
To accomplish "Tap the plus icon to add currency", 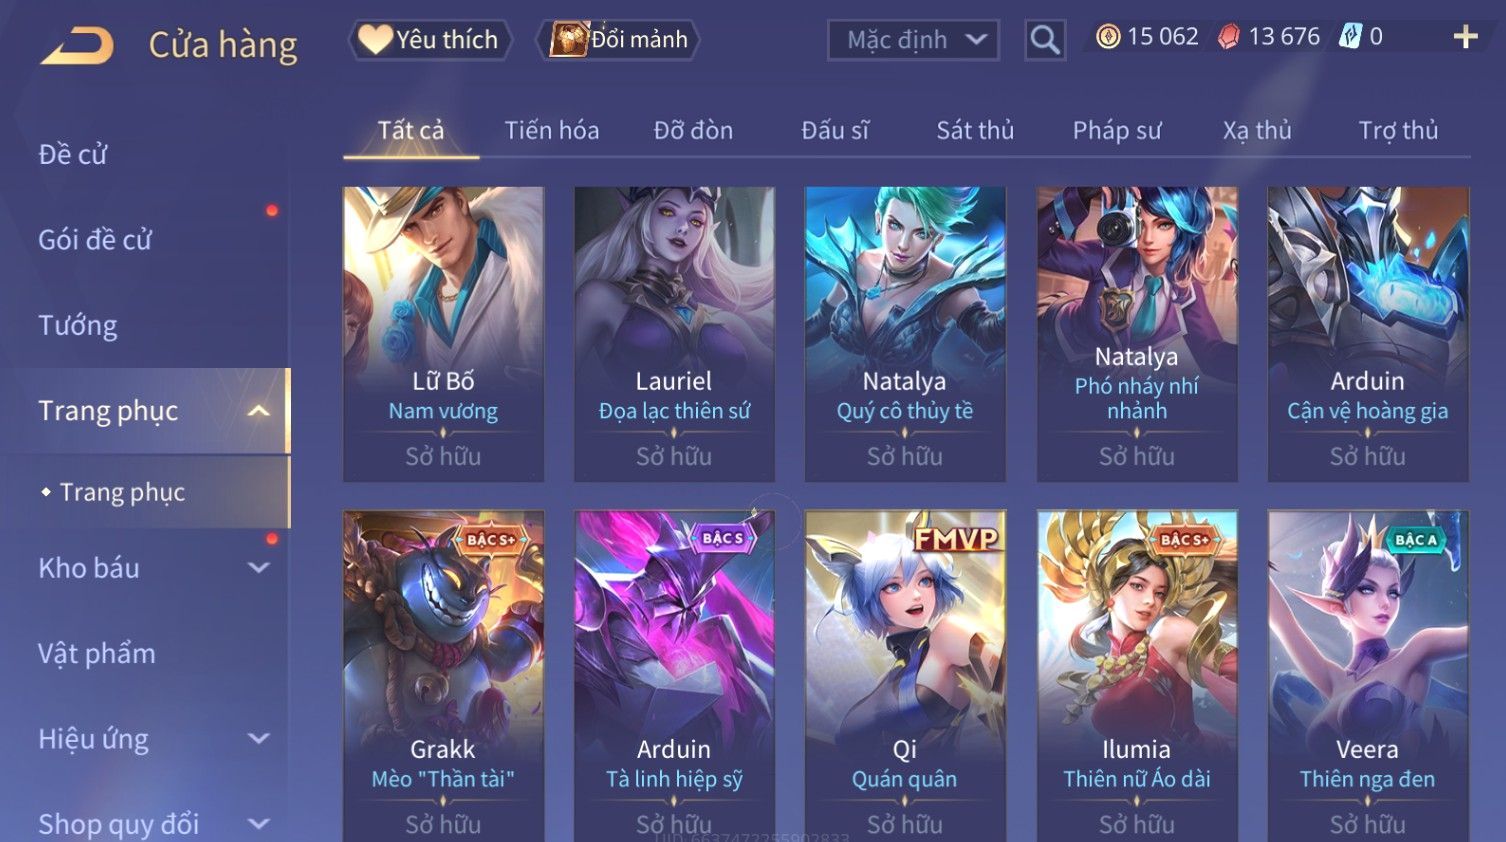I will pyautogui.click(x=1465, y=37).
